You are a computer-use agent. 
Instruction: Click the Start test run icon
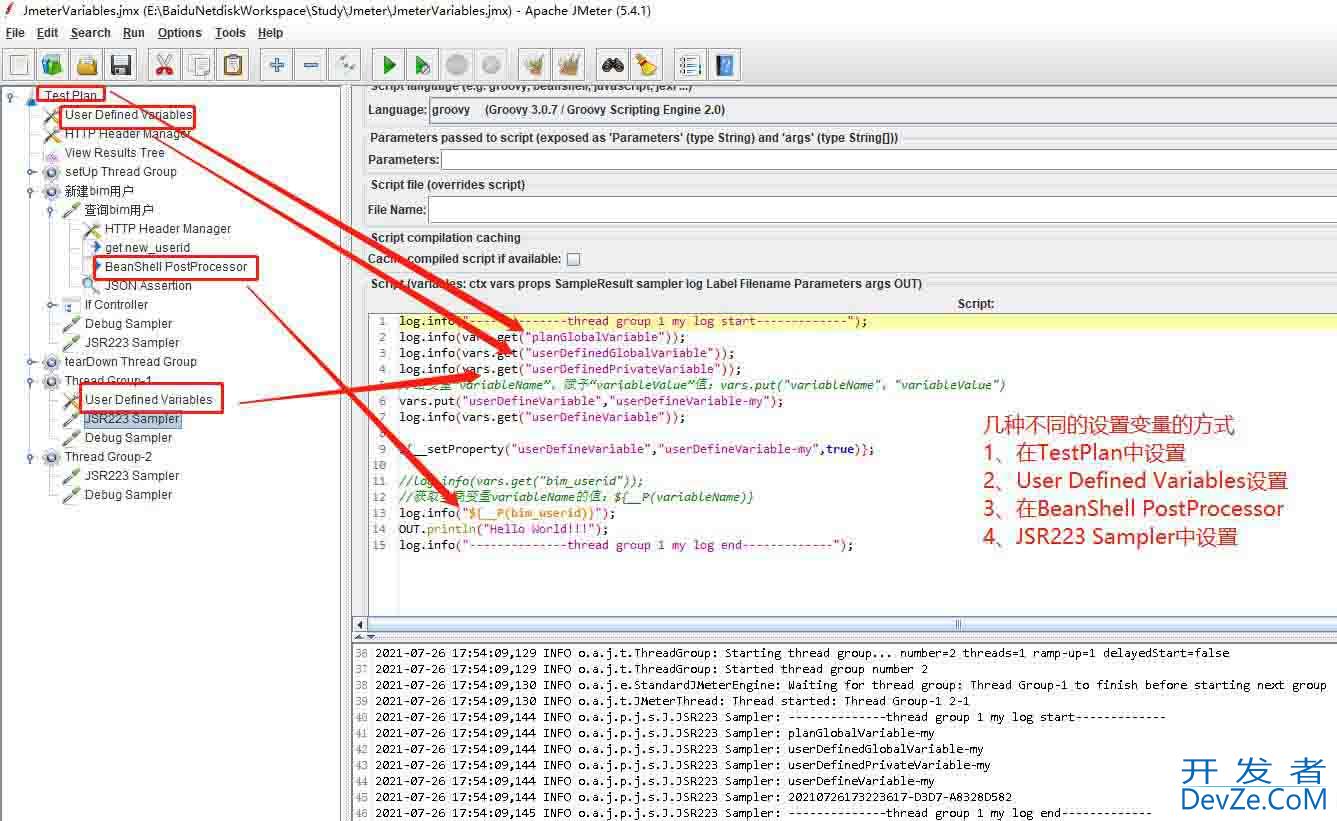coord(389,66)
